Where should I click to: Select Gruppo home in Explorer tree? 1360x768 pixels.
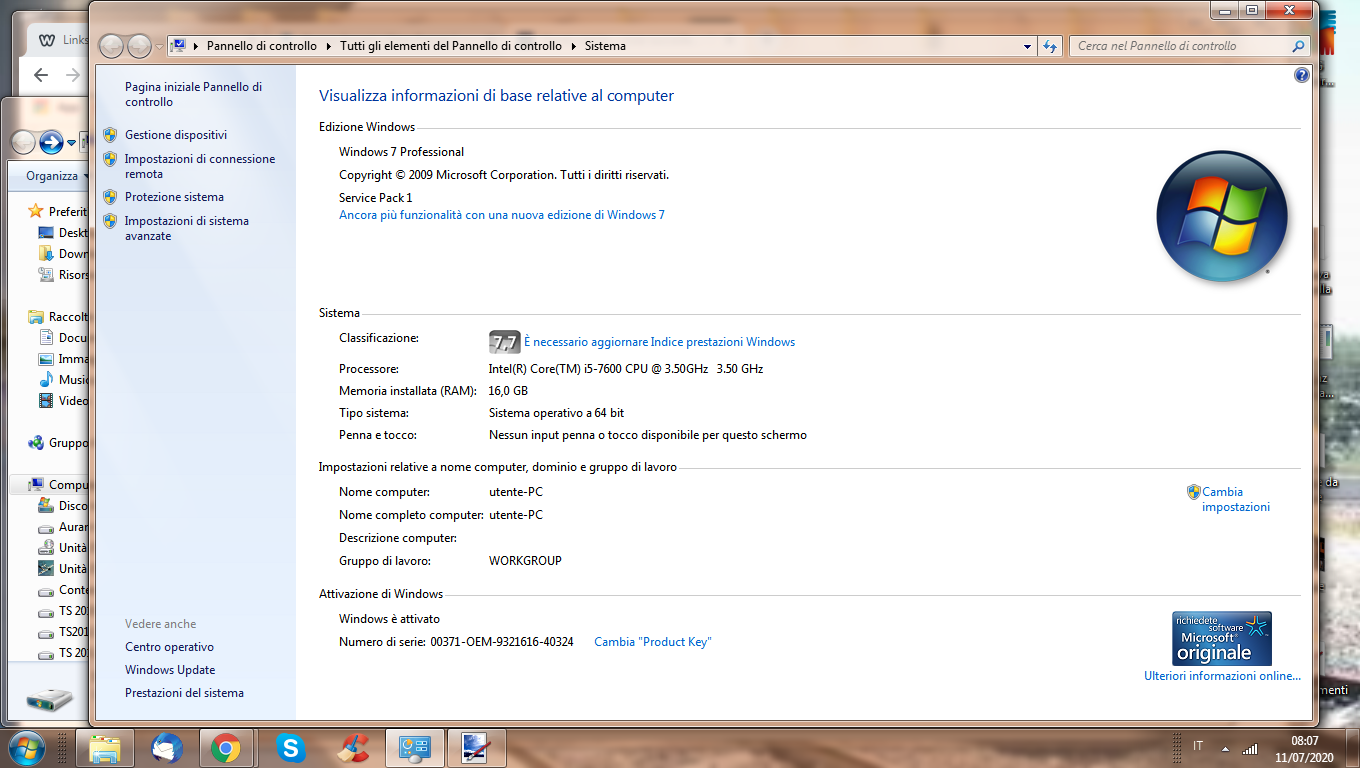pyautogui.click(x=60, y=443)
